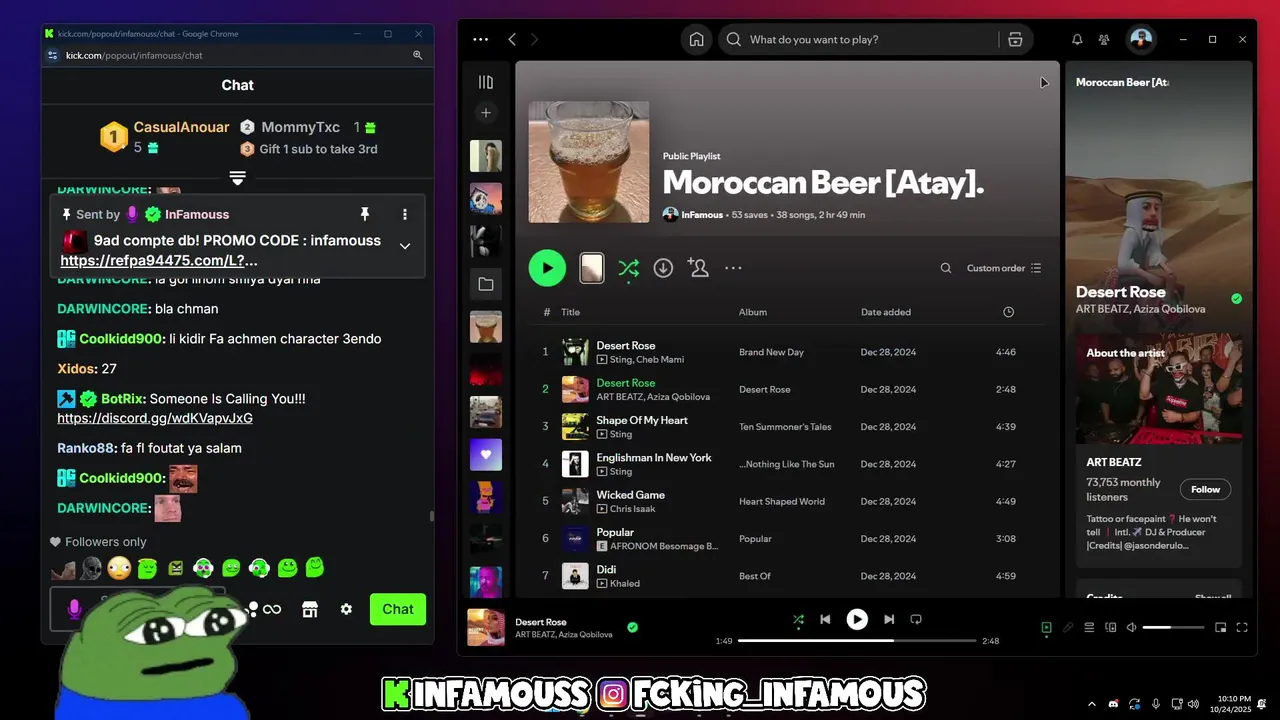Seek on the song progress bar

(x=857, y=640)
